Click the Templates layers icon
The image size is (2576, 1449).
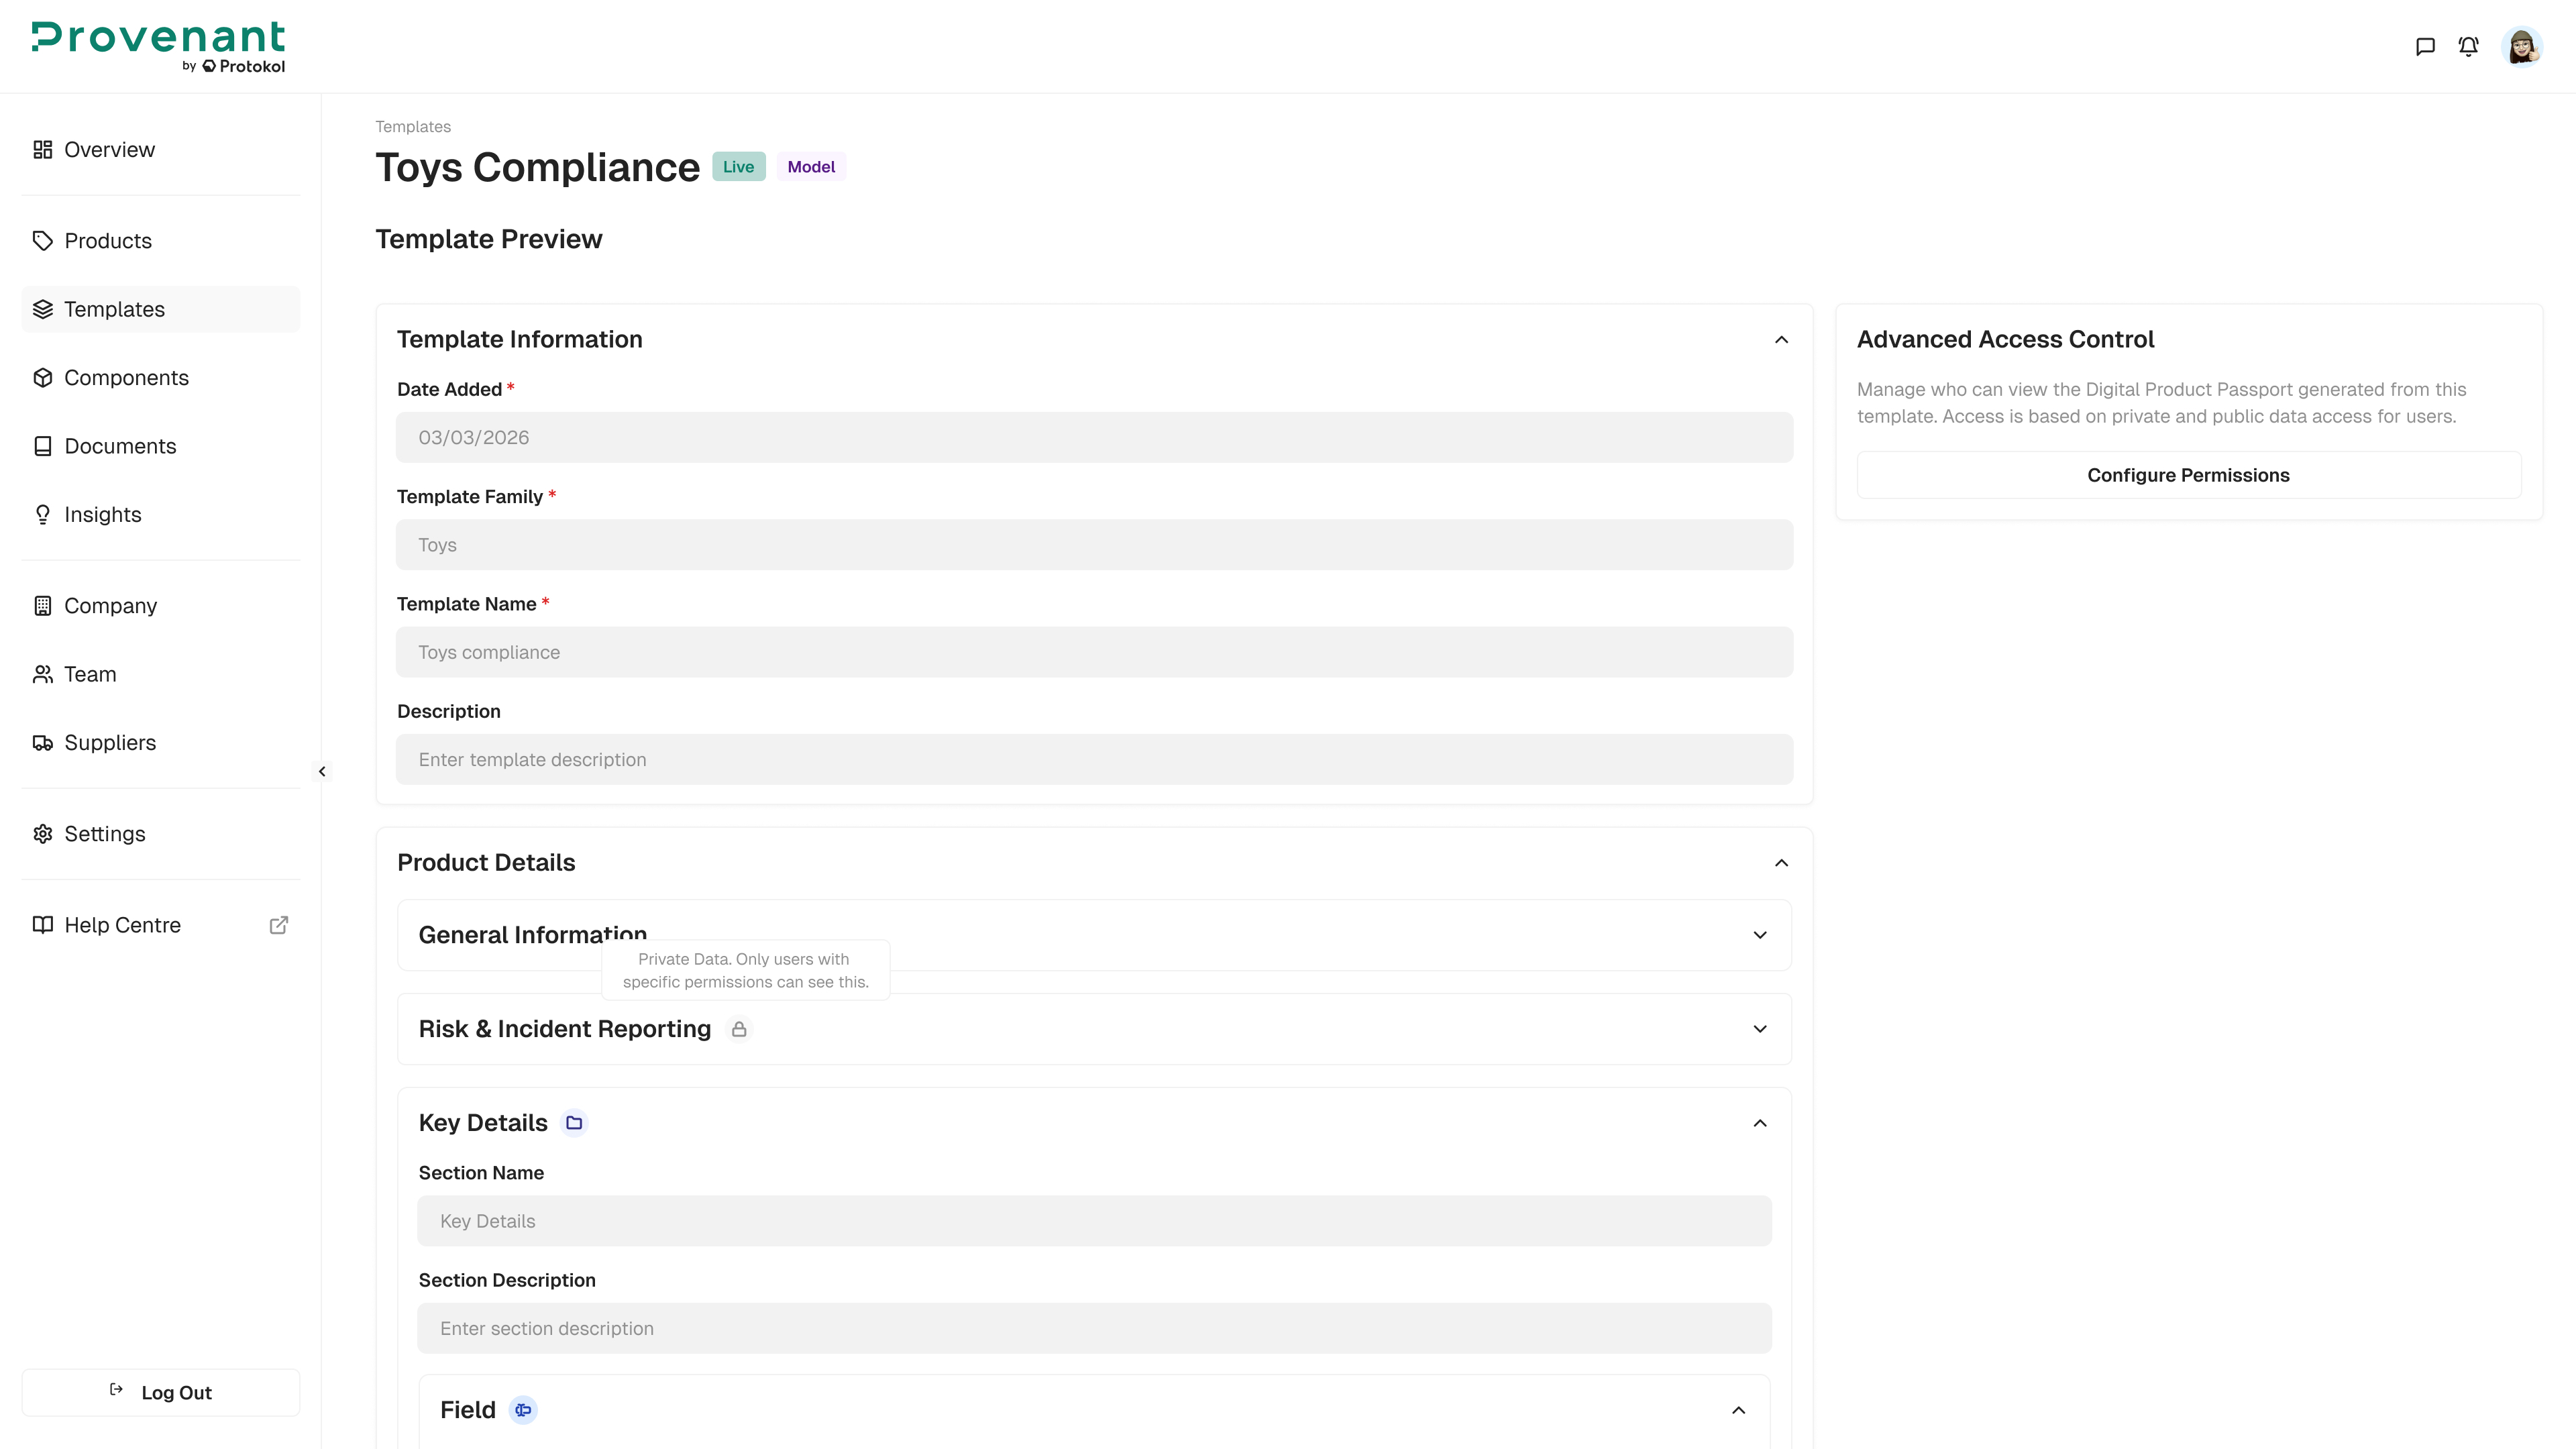pos(42,309)
